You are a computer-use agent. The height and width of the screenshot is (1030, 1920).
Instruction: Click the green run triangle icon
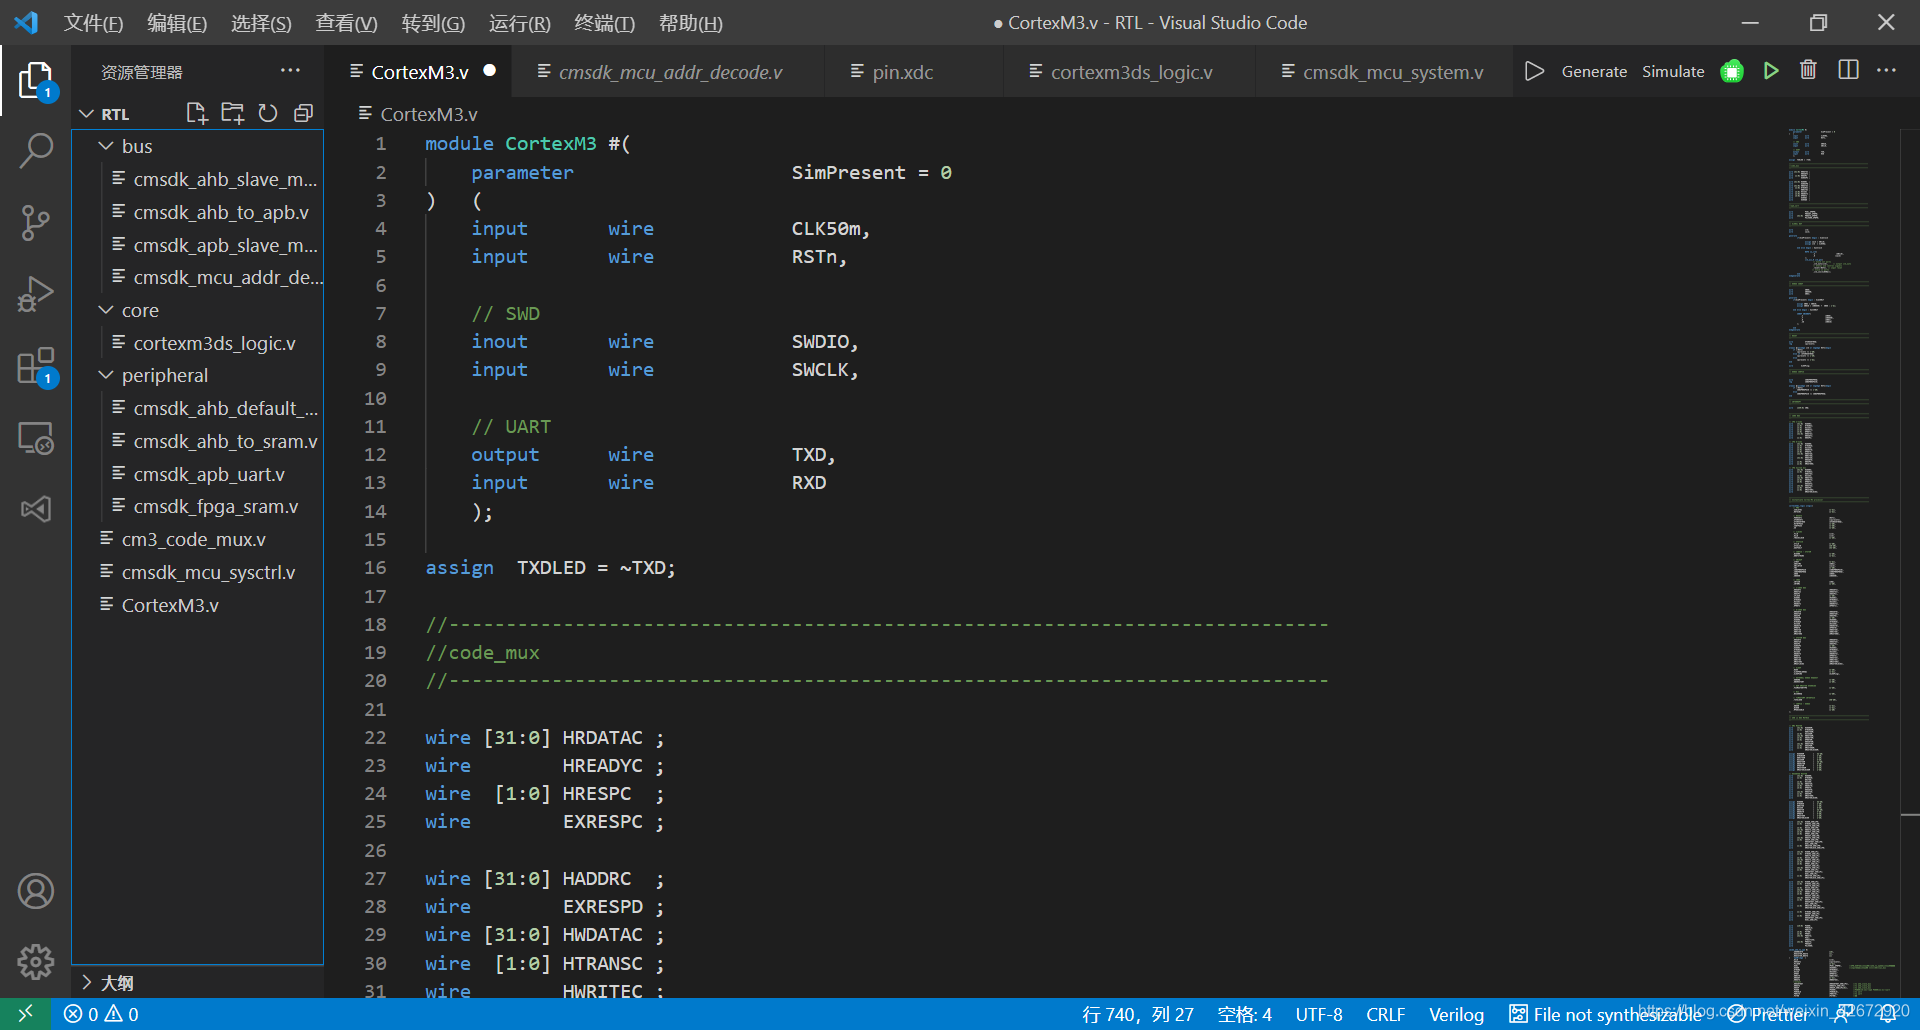[x=1771, y=71]
